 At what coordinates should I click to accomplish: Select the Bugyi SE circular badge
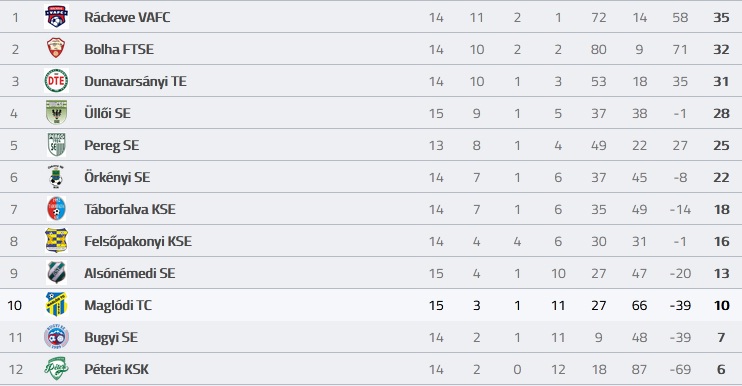click(x=56, y=337)
